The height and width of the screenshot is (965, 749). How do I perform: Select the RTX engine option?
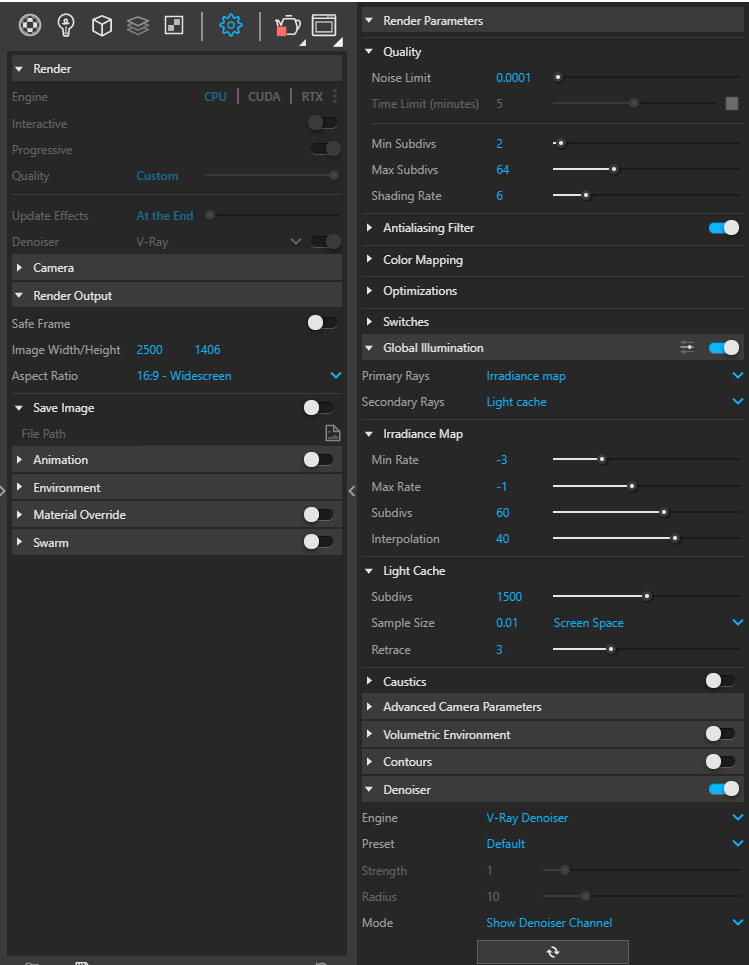(312, 97)
